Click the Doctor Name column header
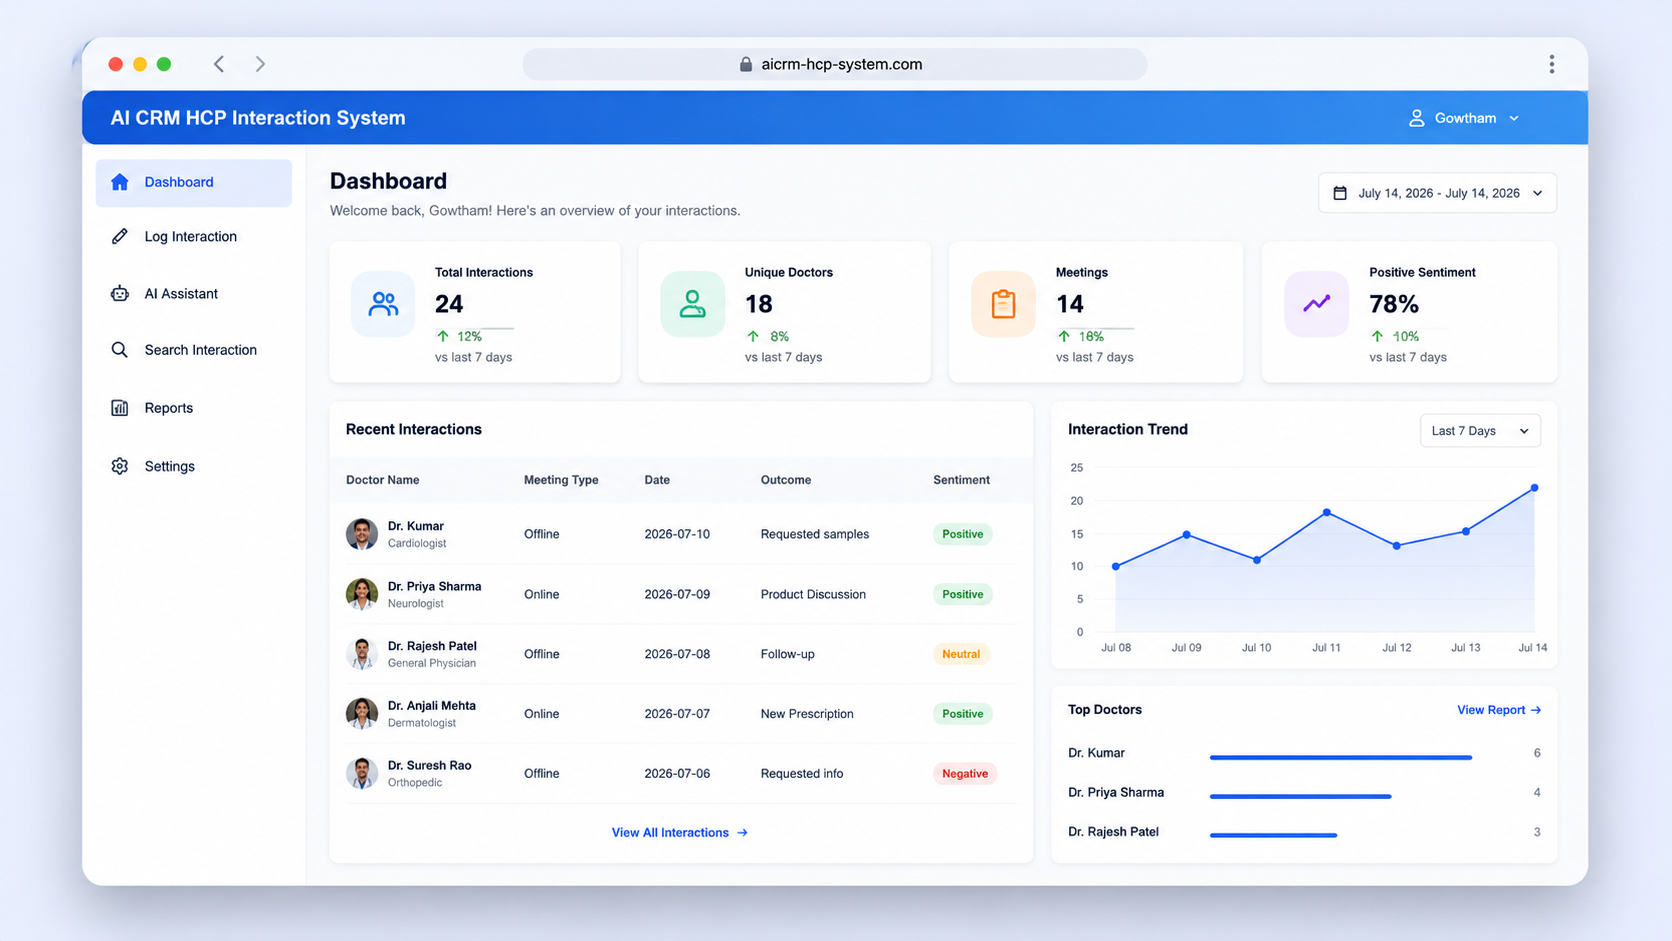 click(383, 480)
